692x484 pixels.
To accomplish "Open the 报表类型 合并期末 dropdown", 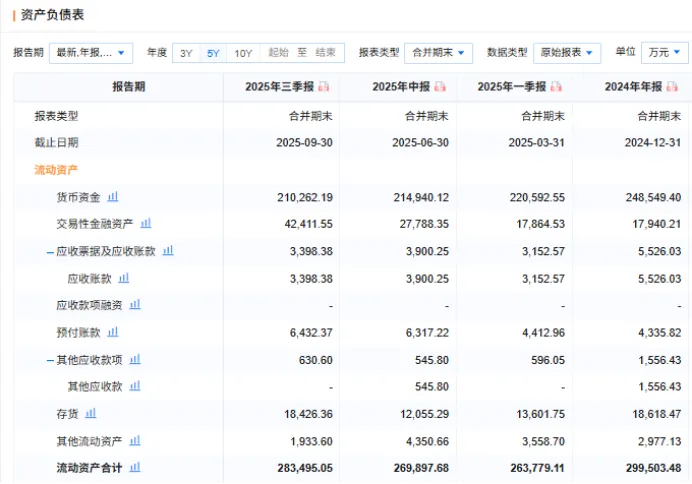I will click(439, 53).
